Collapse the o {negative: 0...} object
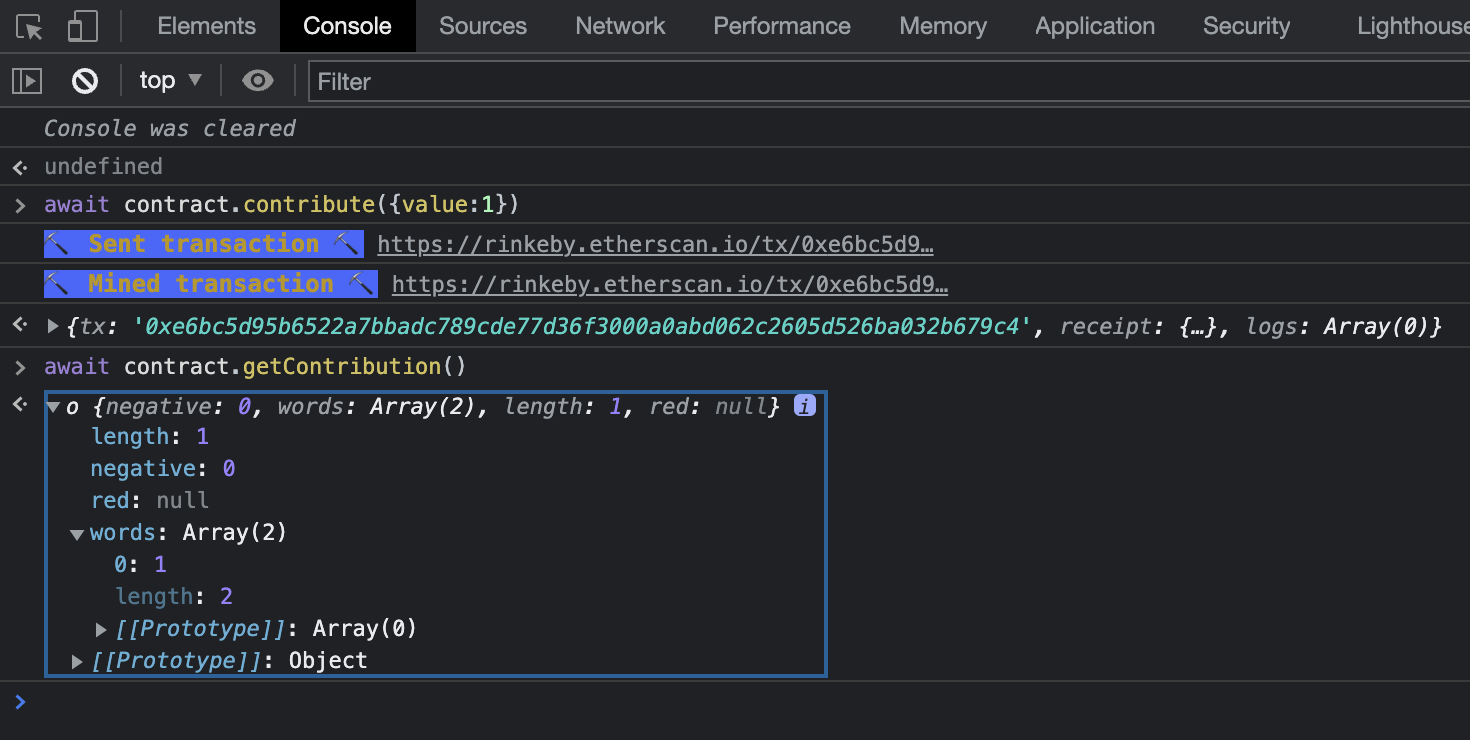 tap(53, 408)
